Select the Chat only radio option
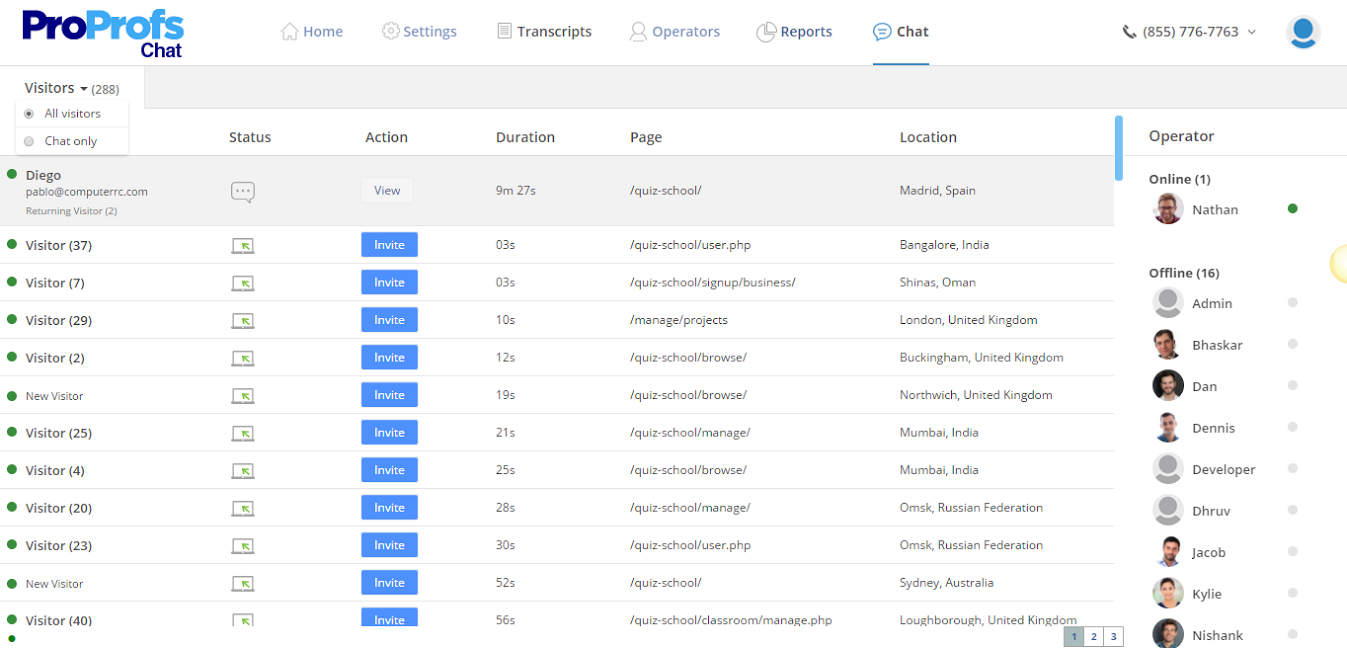This screenshot has height=648, width=1347. [29, 141]
